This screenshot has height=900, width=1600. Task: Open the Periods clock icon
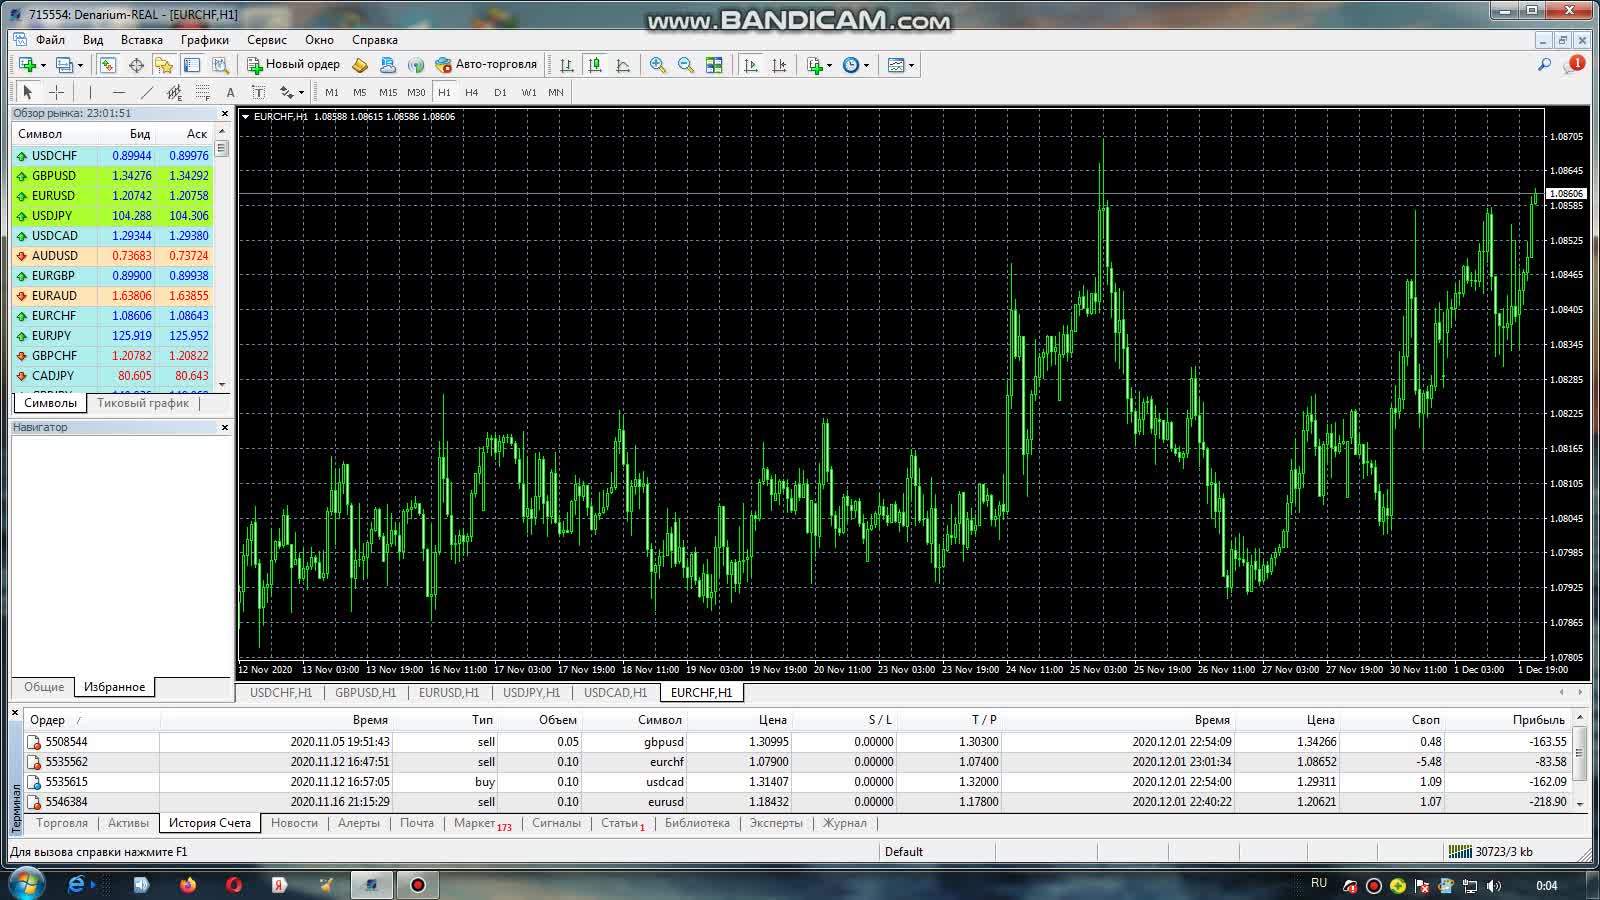coord(850,65)
